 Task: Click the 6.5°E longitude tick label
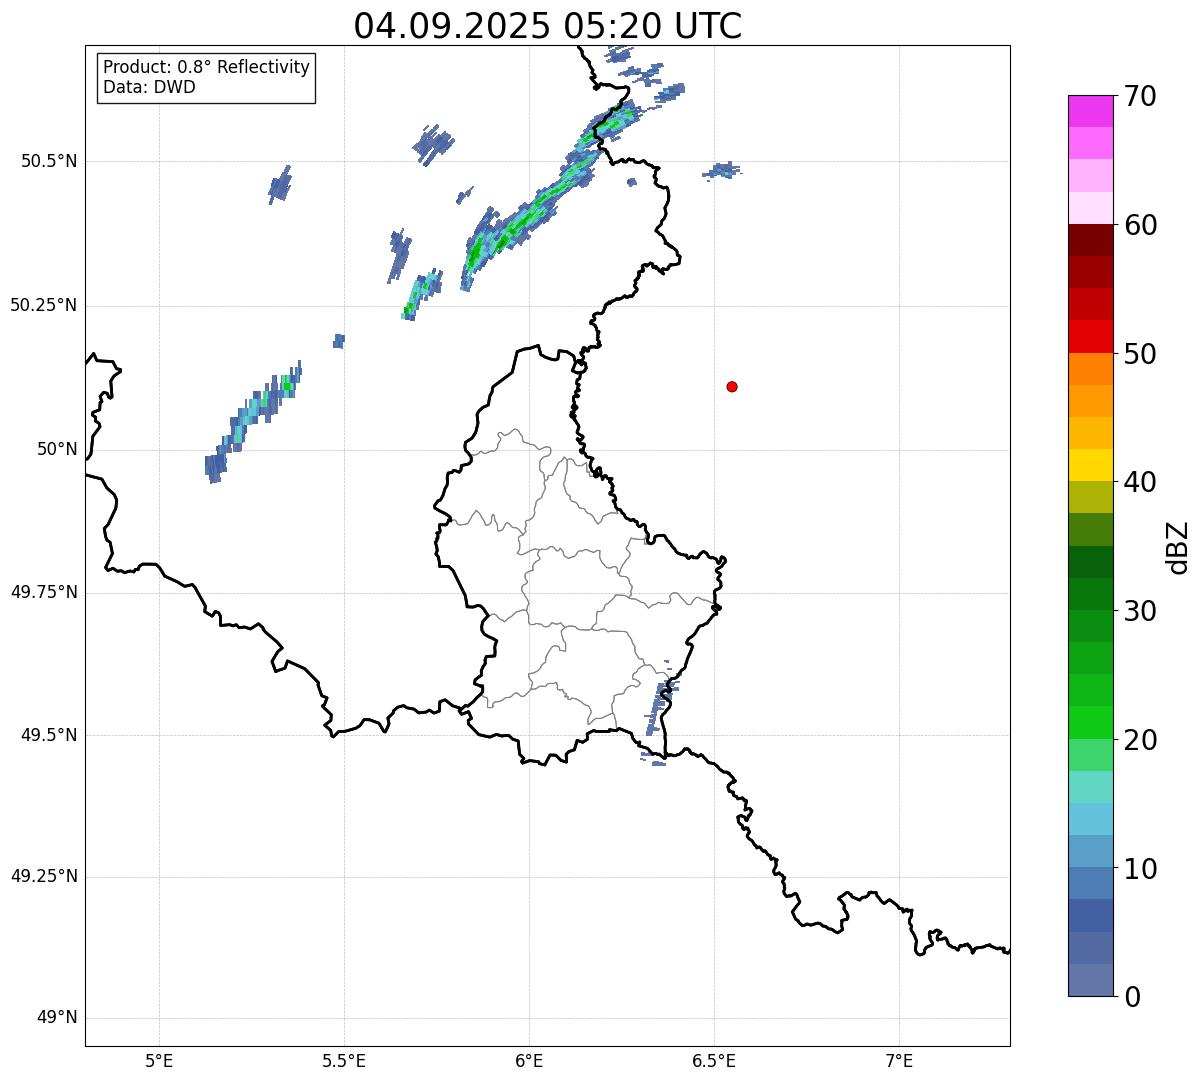point(714,1060)
